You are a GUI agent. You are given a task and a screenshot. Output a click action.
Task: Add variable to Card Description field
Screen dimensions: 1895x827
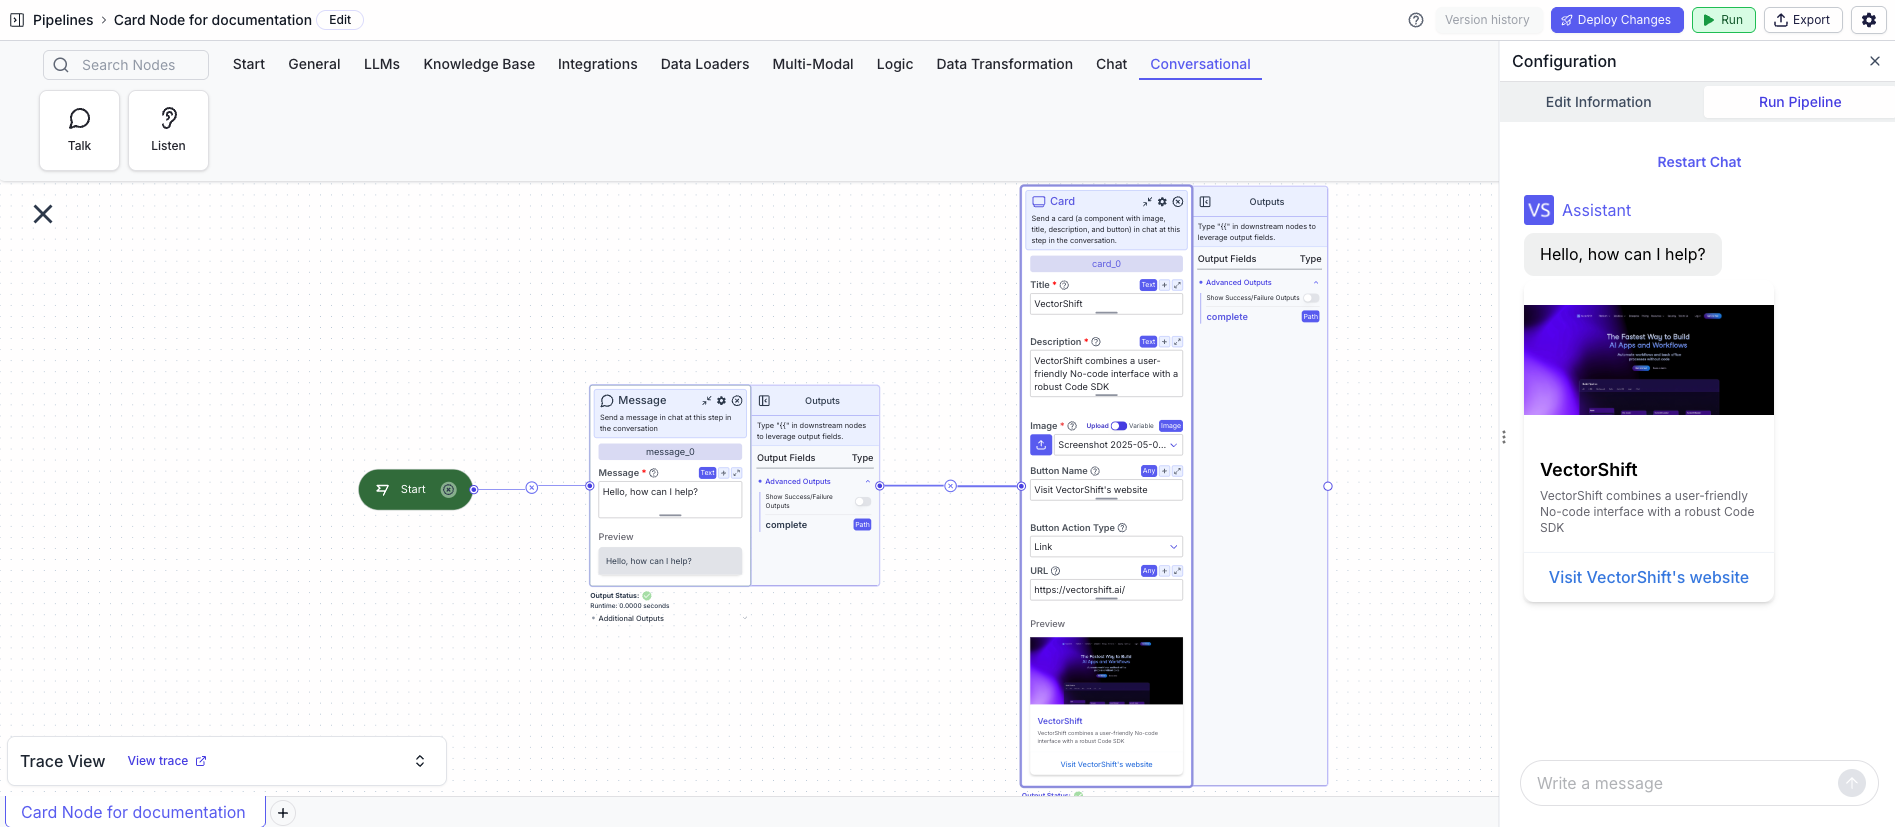point(1164,342)
